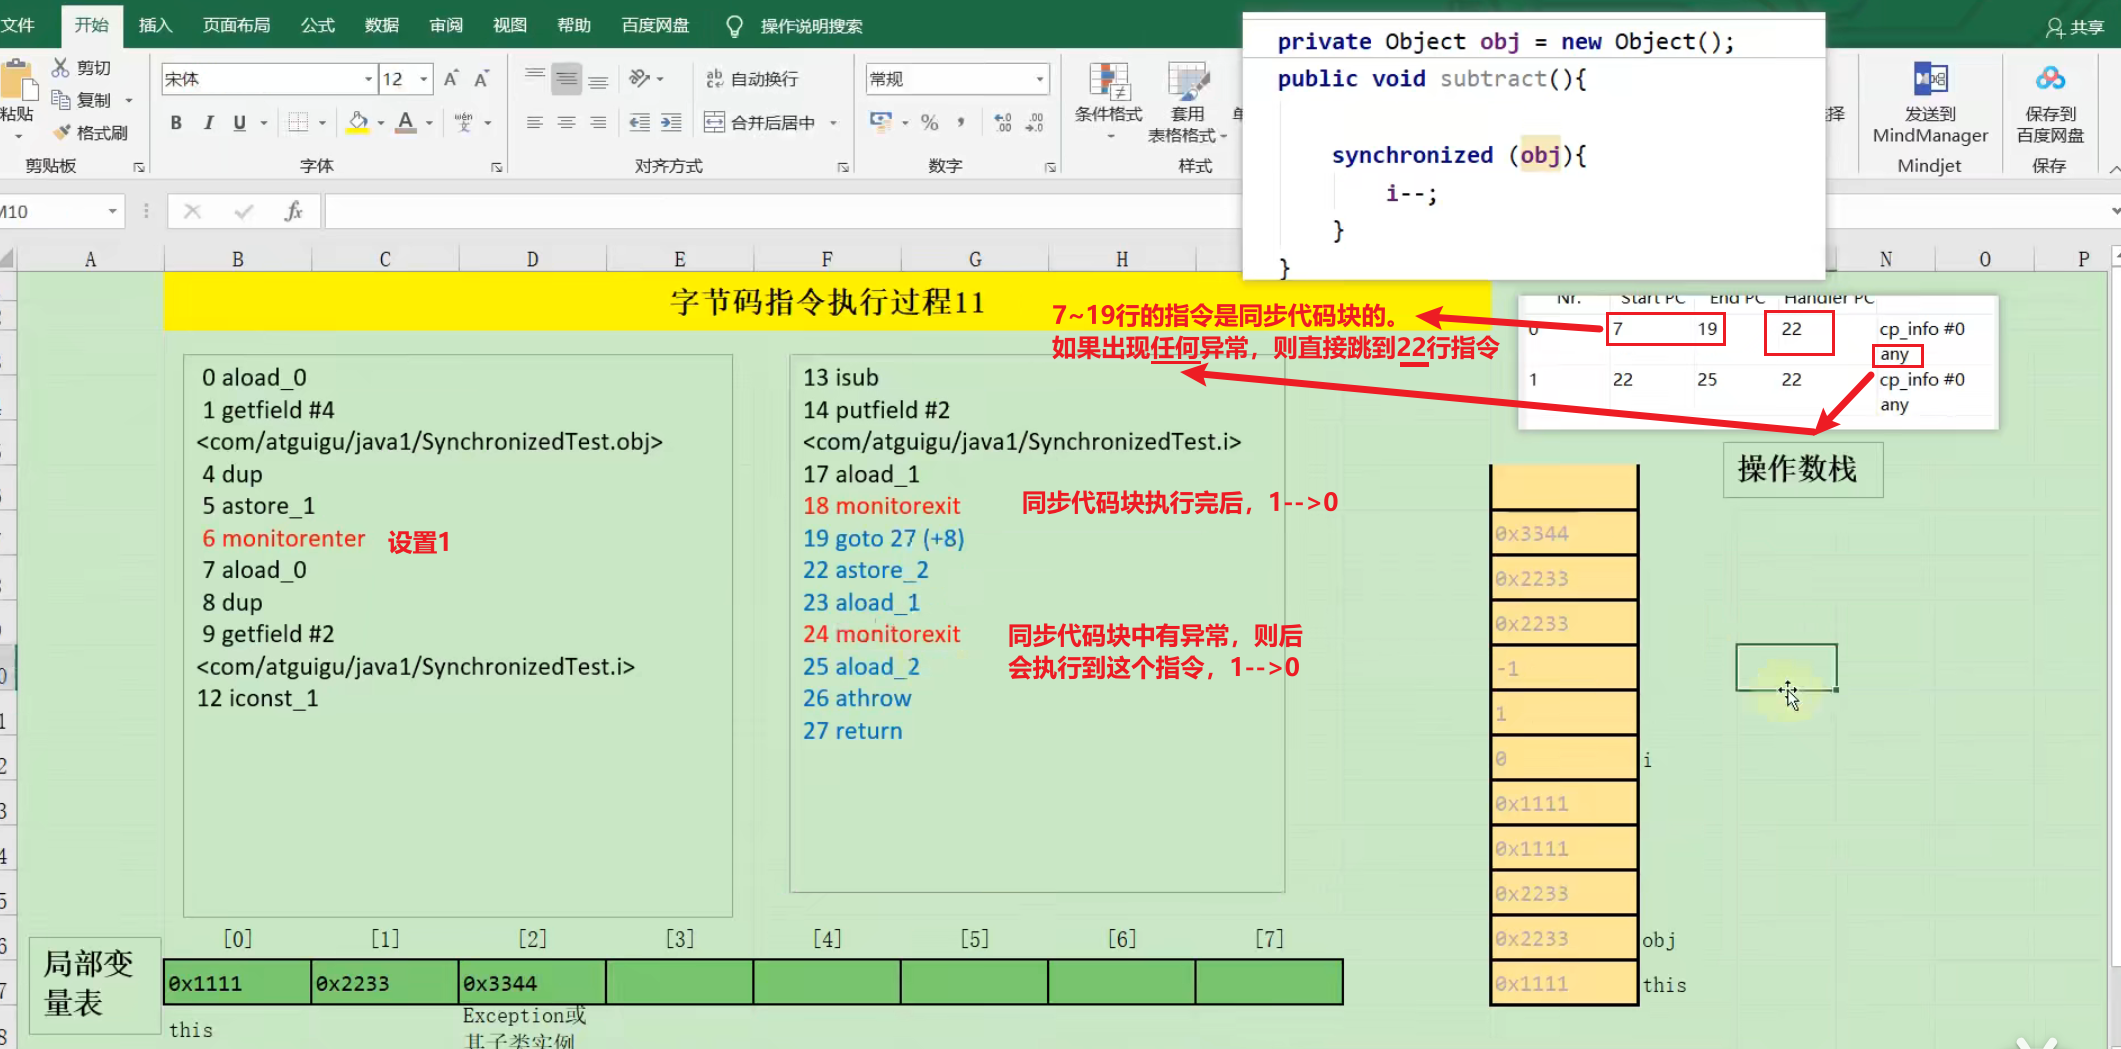Align text right
Image resolution: width=2121 pixels, height=1049 pixels.
click(x=598, y=123)
